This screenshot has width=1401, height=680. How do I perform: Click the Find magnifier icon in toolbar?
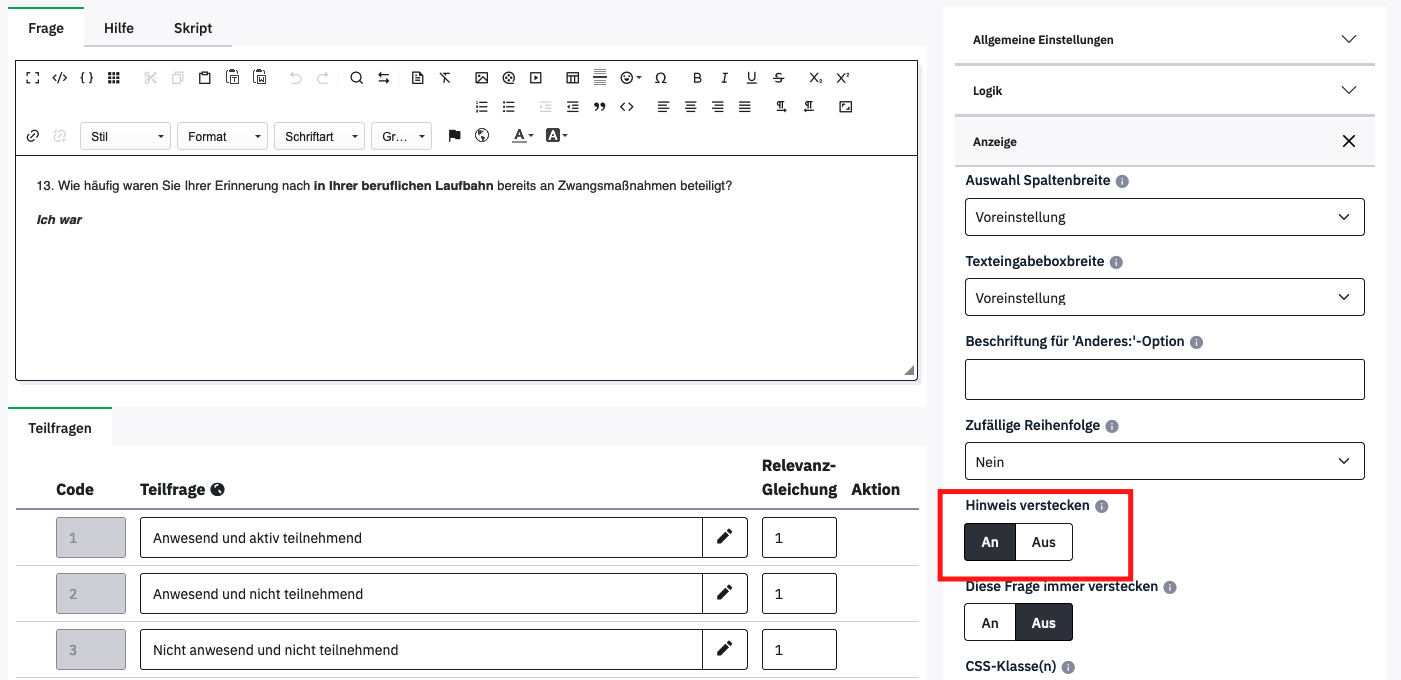coord(356,78)
